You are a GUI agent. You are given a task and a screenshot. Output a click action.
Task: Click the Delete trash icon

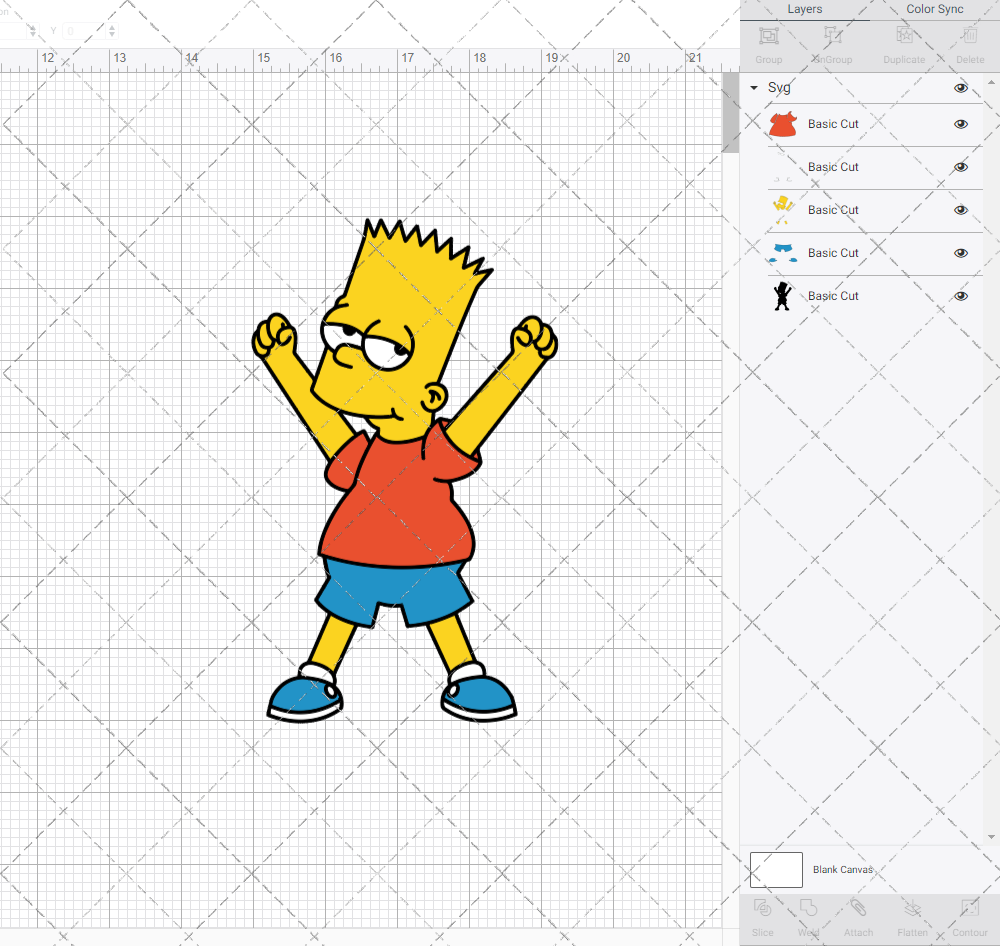[970, 36]
